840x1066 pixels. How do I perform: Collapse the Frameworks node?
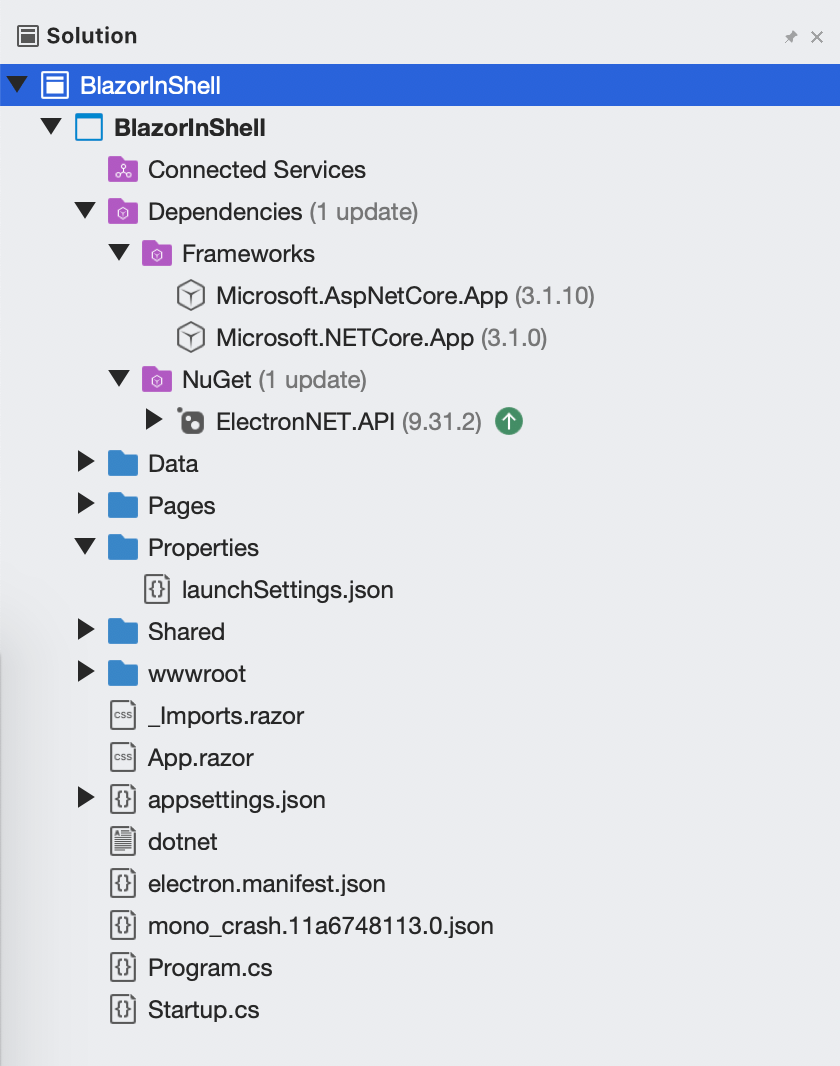119,252
